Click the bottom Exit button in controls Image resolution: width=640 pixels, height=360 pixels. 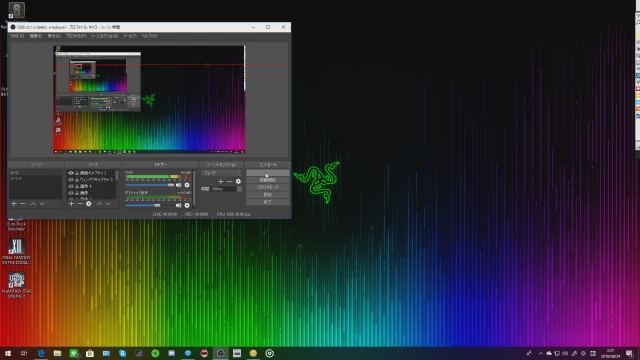(x=268, y=202)
